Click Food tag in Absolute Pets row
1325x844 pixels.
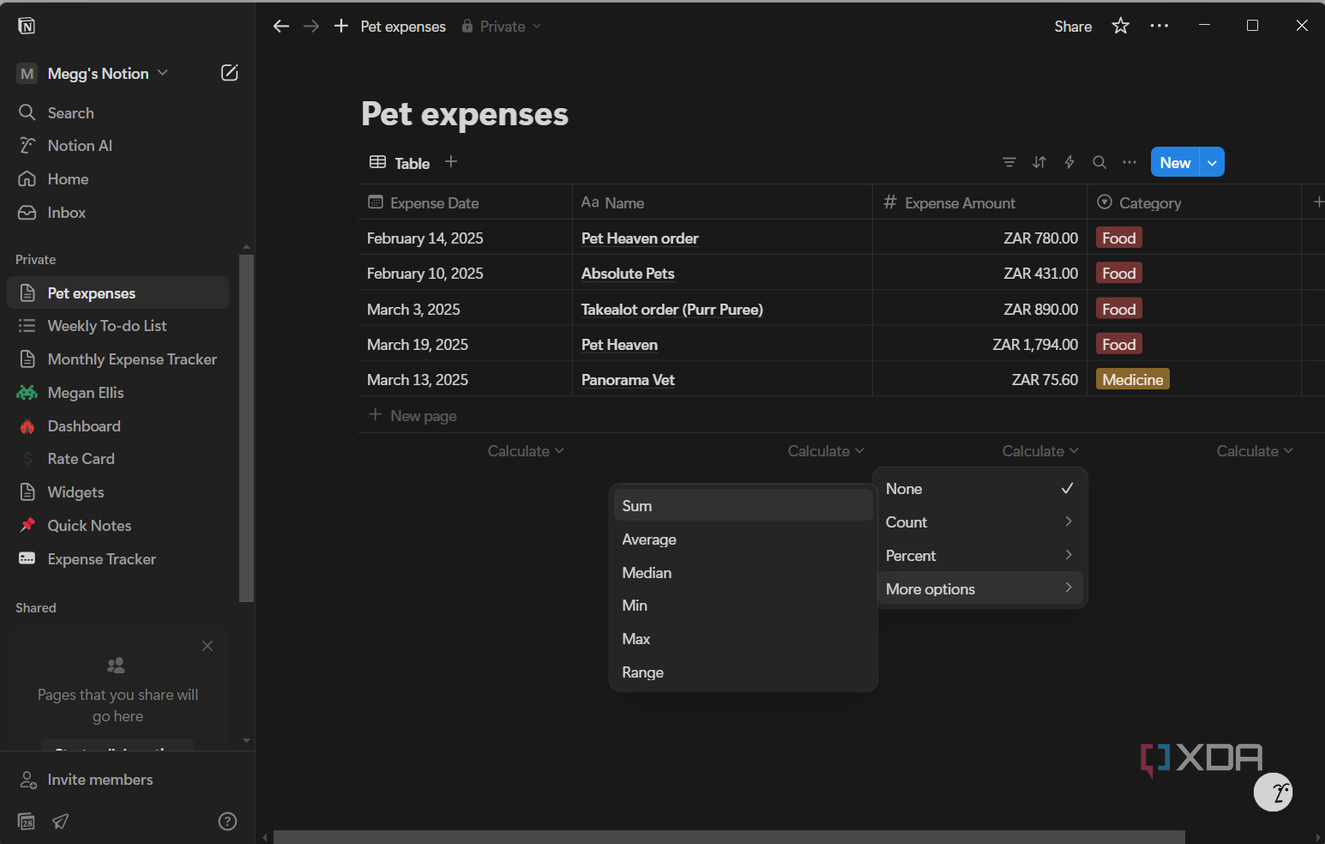point(1119,273)
